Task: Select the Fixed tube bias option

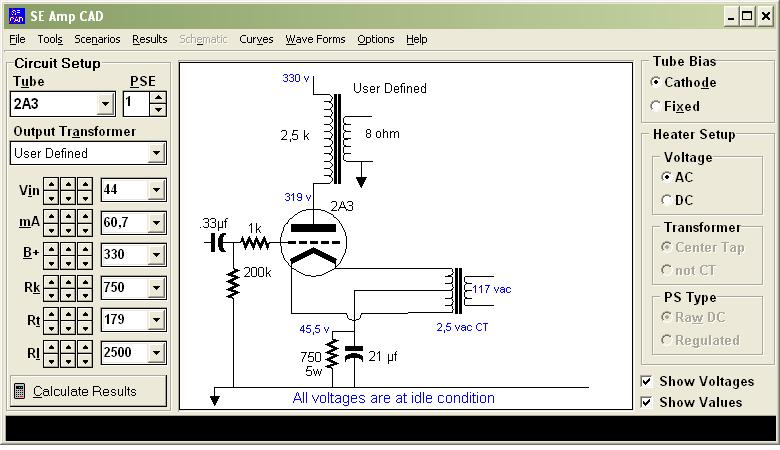Action: (656, 106)
